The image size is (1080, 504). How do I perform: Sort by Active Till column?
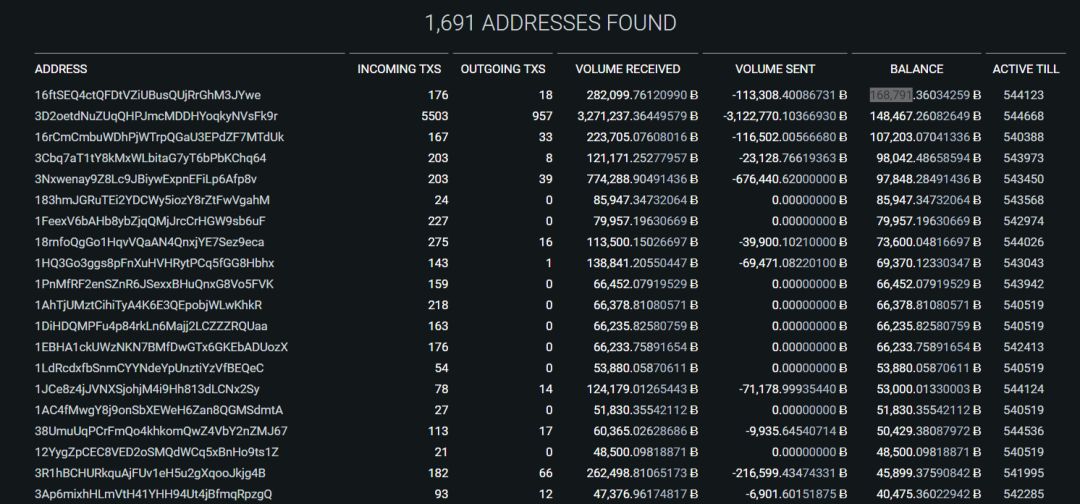(x=1025, y=69)
